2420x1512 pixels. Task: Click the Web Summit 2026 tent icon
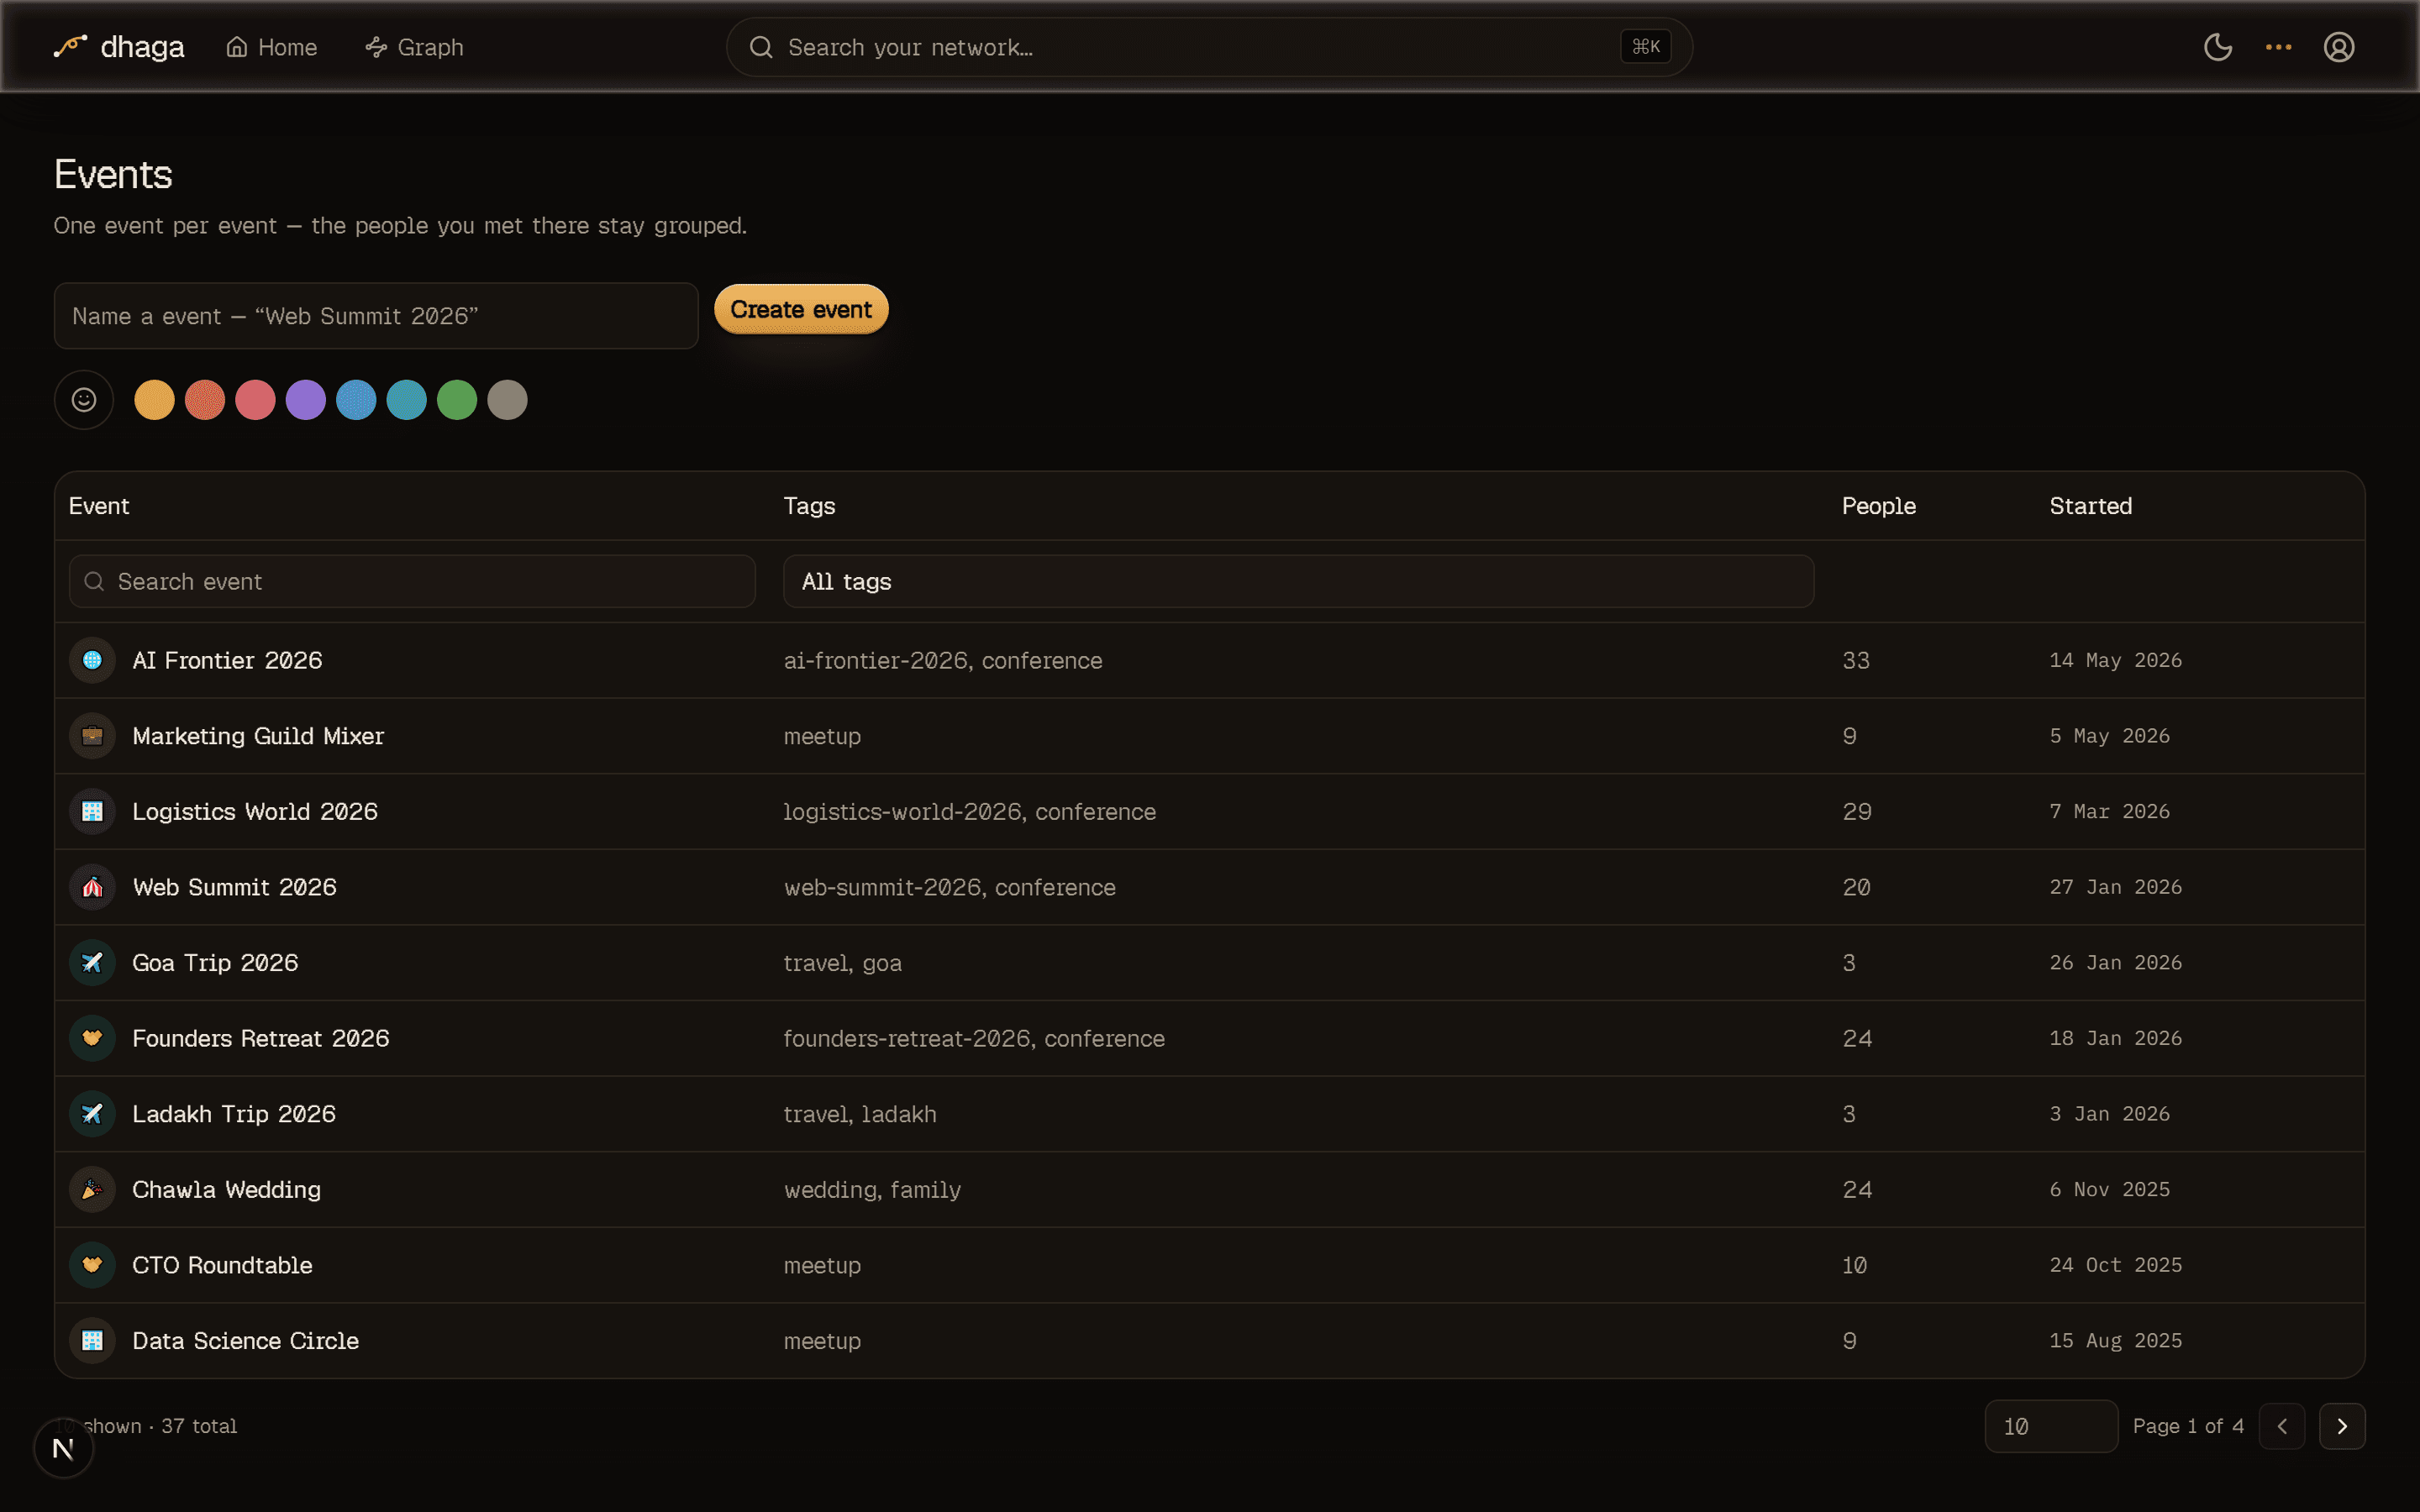click(92, 887)
